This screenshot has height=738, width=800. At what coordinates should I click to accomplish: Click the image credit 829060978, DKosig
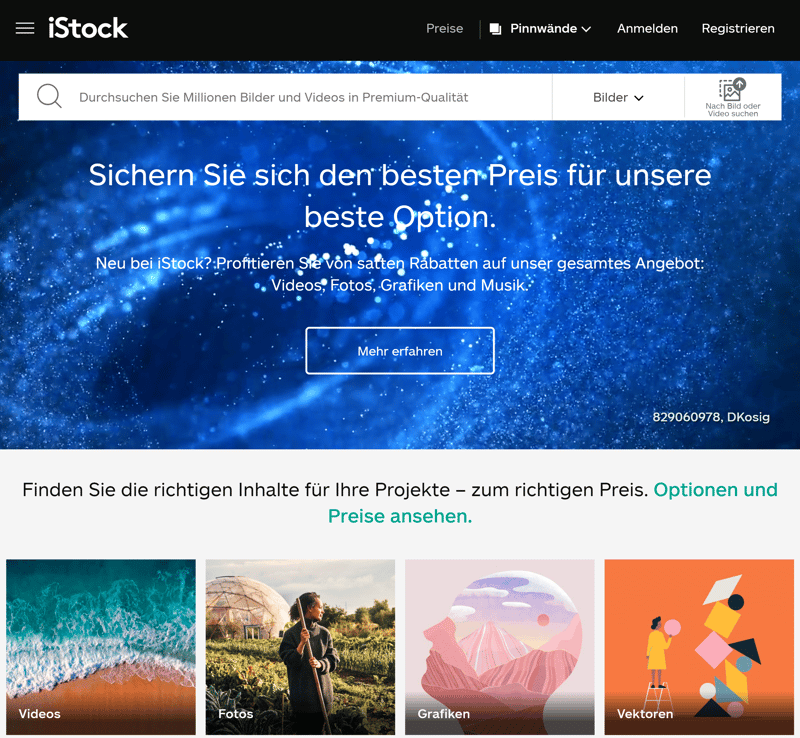pos(711,417)
